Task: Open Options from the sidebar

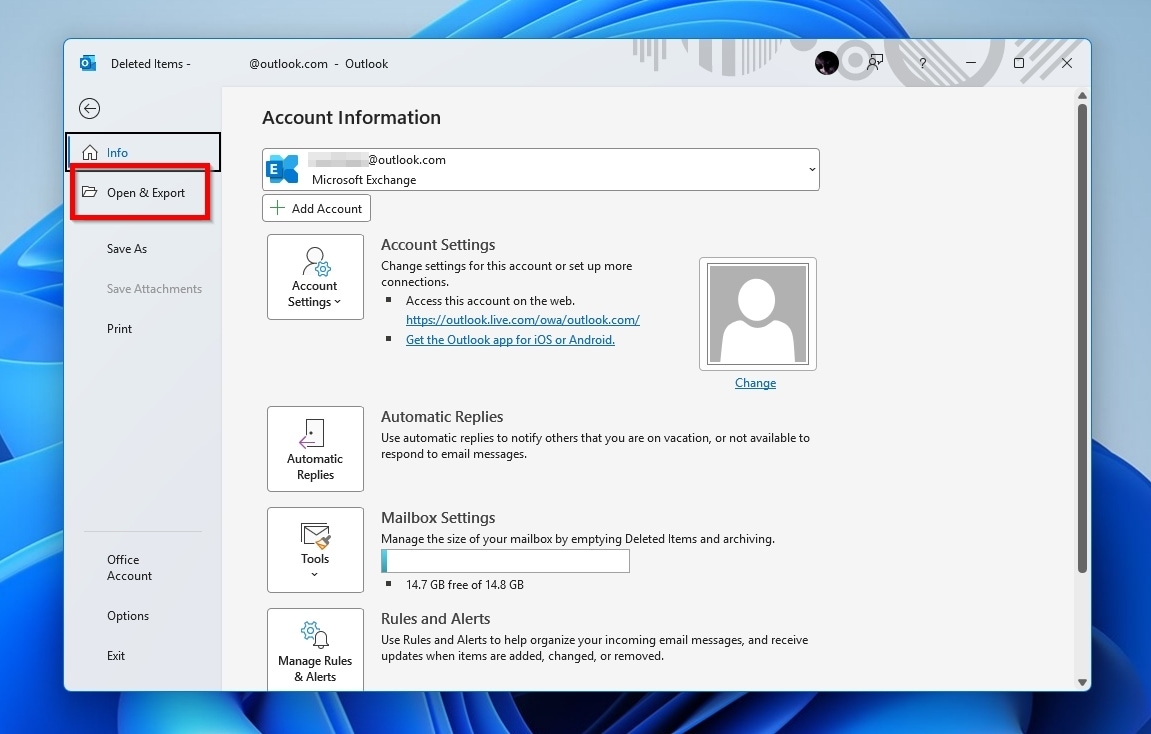Action: tap(128, 616)
